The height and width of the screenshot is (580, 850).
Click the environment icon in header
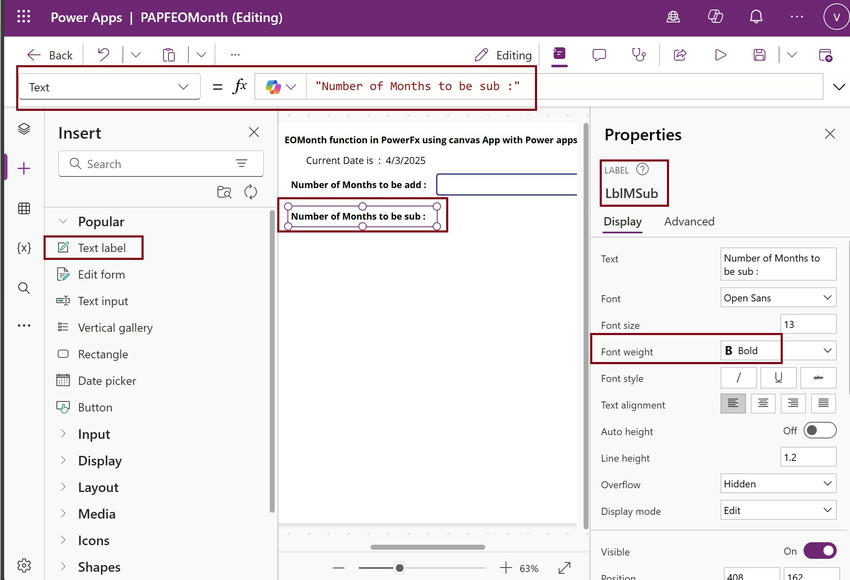[673, 17]
